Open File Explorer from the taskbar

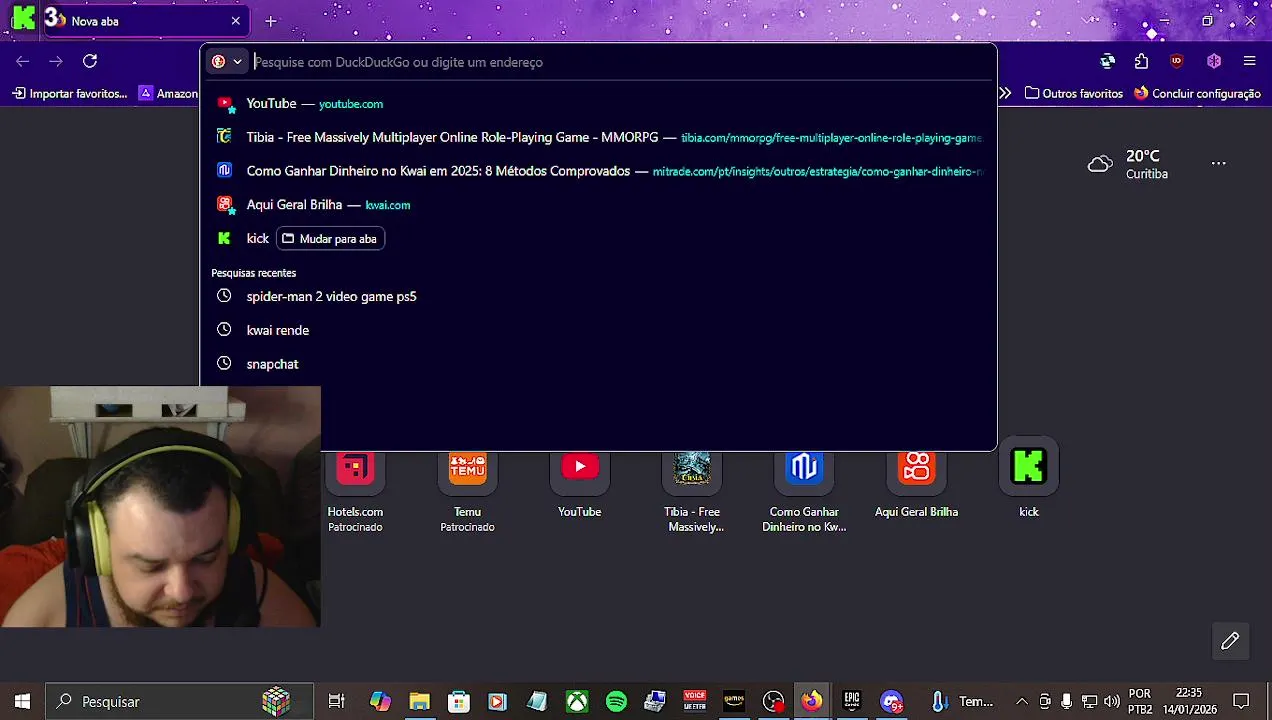tap(419, 701)
